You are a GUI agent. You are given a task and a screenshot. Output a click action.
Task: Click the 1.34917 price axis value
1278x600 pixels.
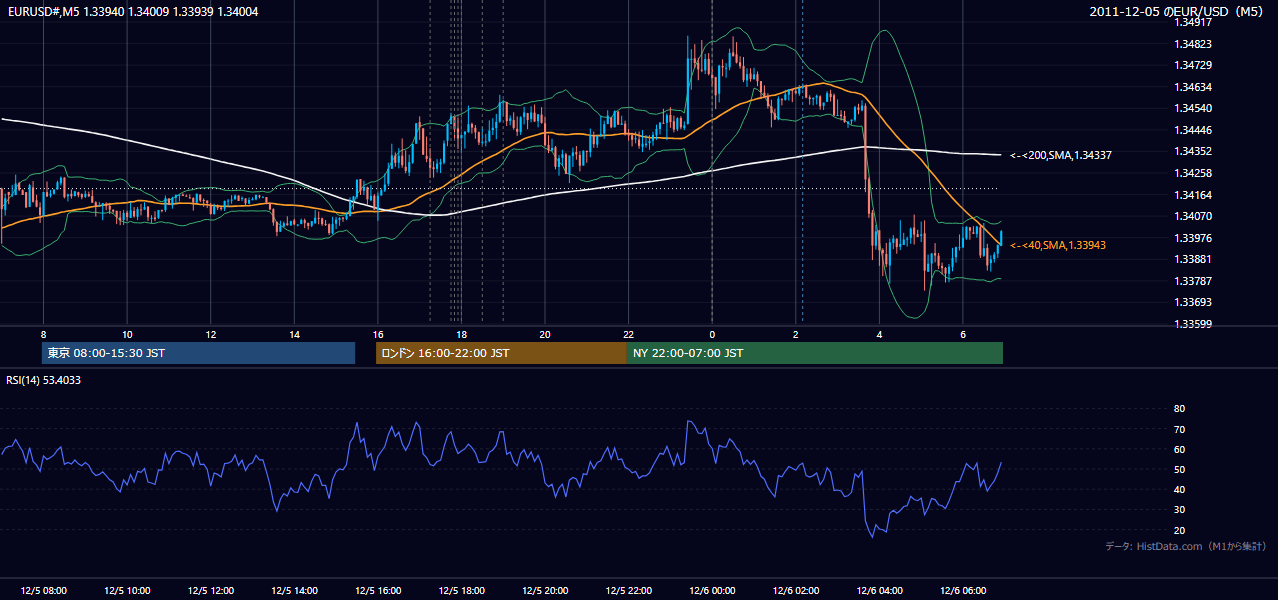[1193, 23]
